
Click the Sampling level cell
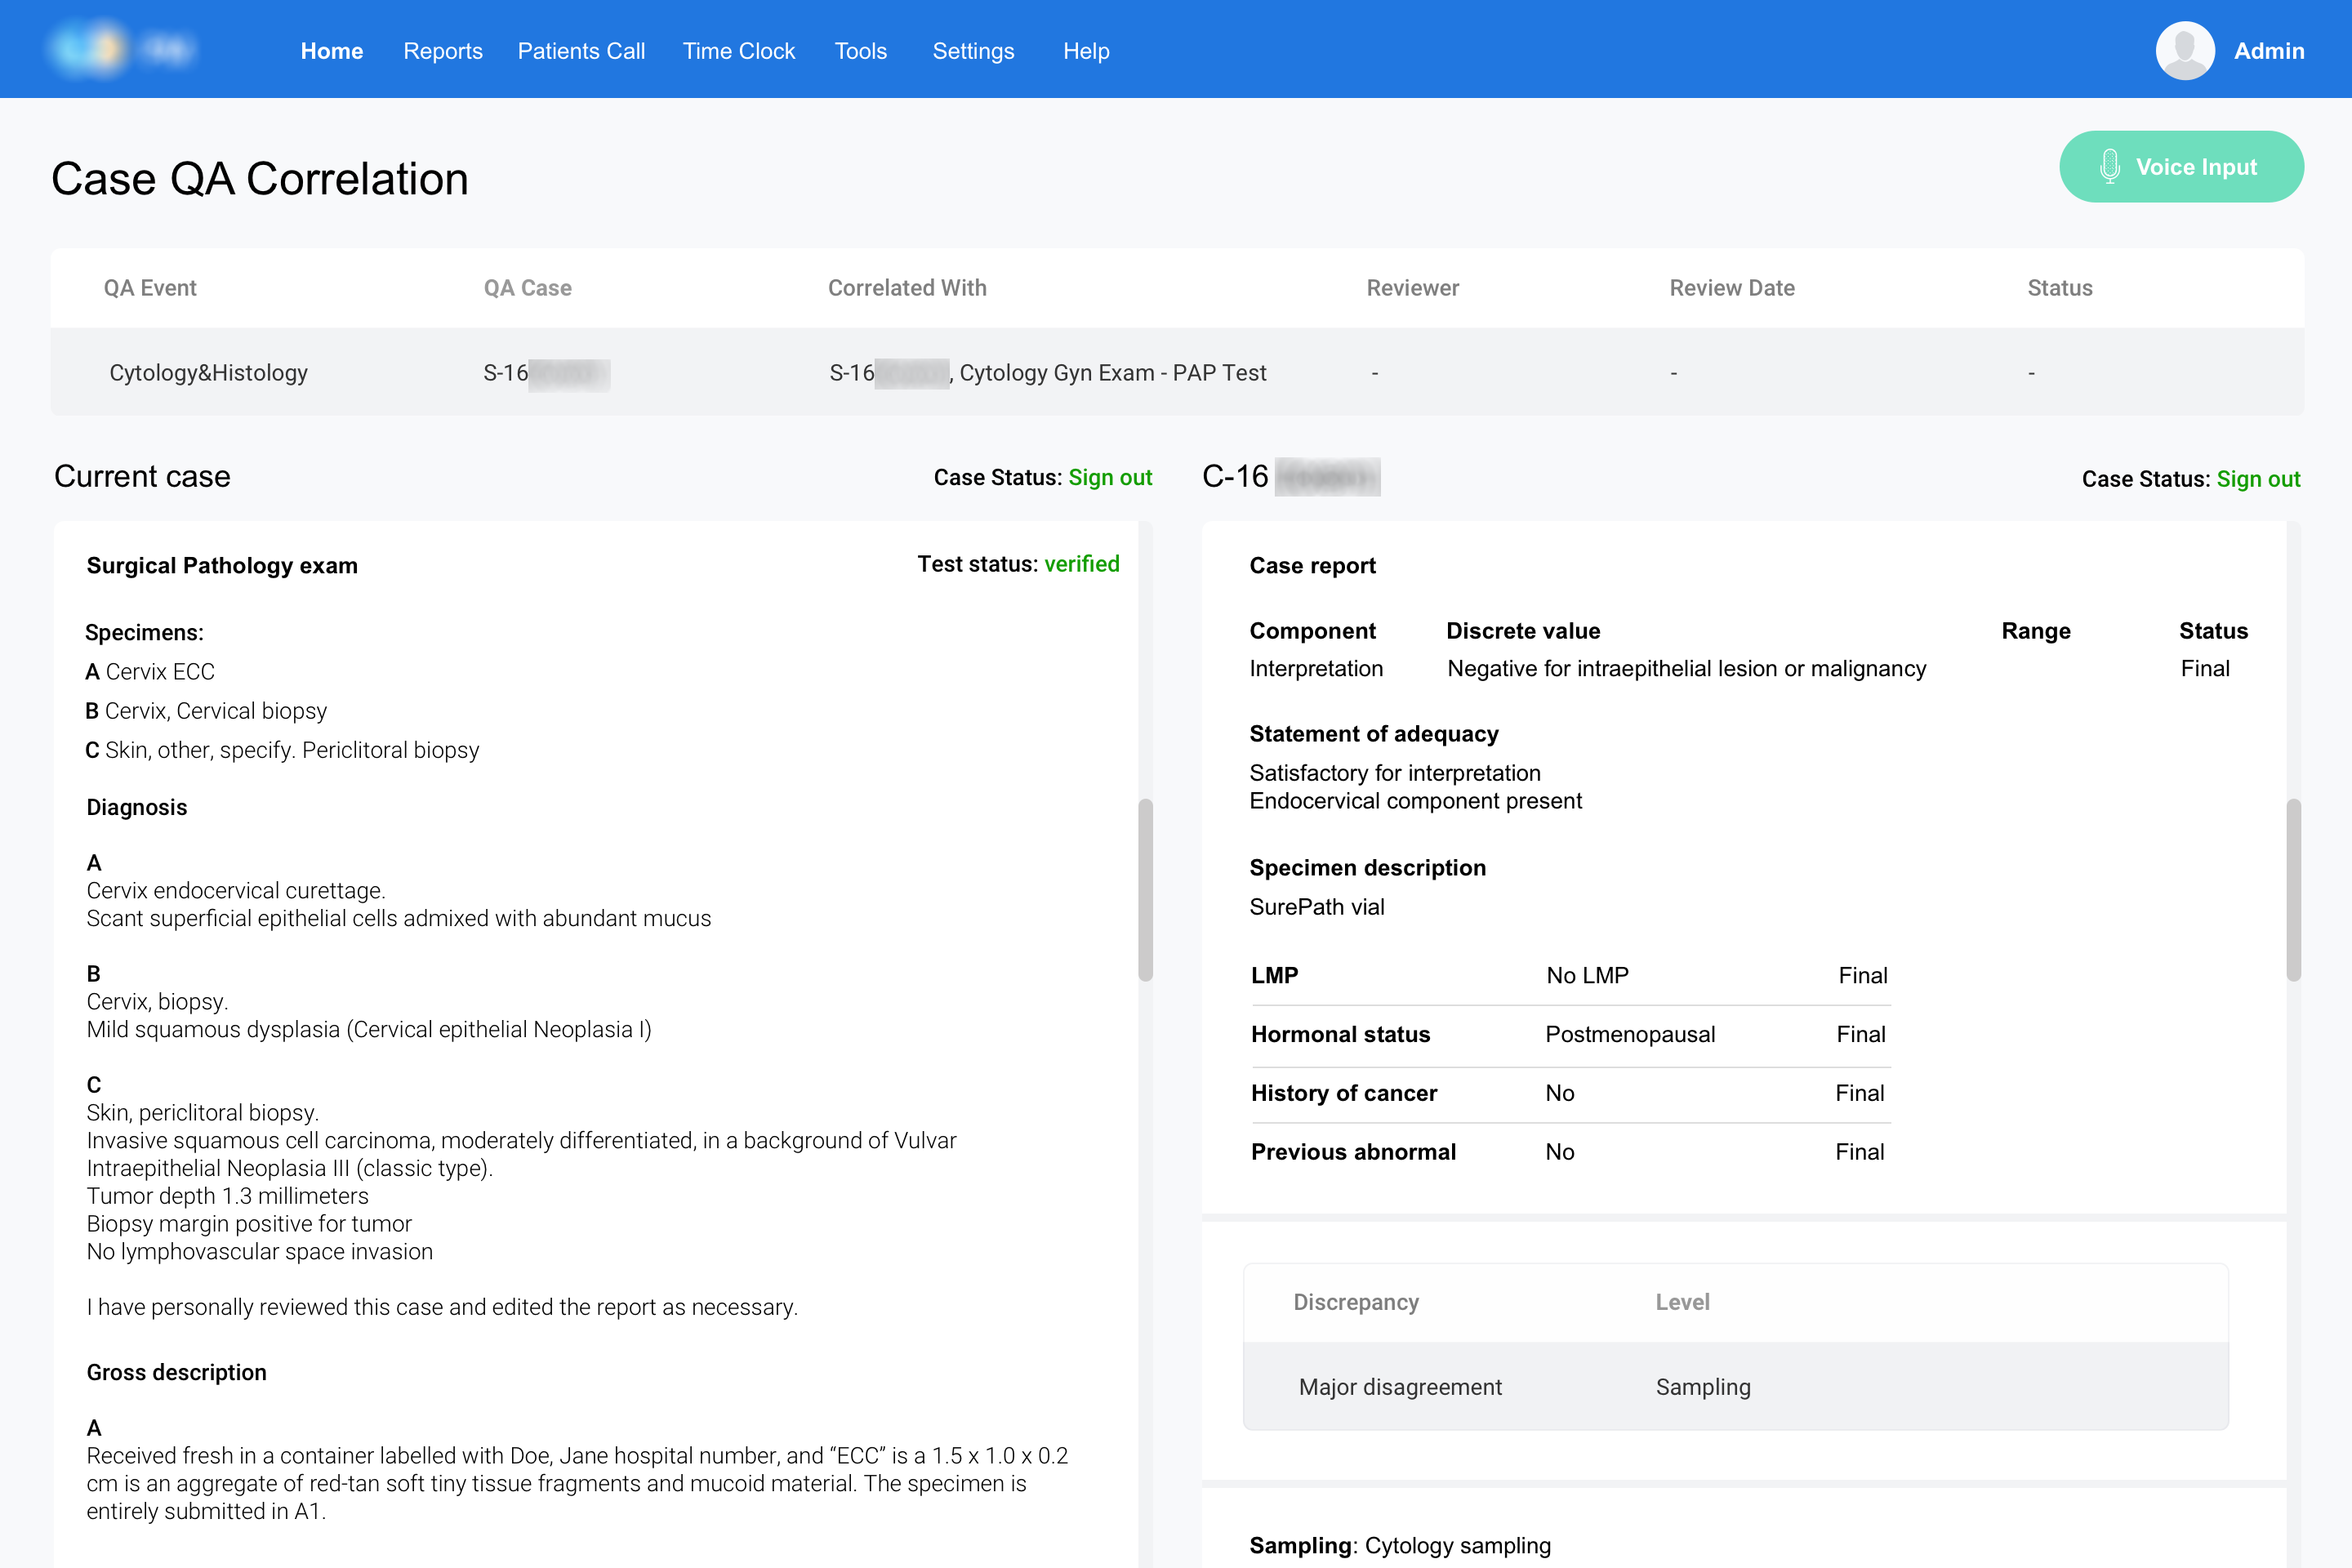[x=1703, y=1388]
